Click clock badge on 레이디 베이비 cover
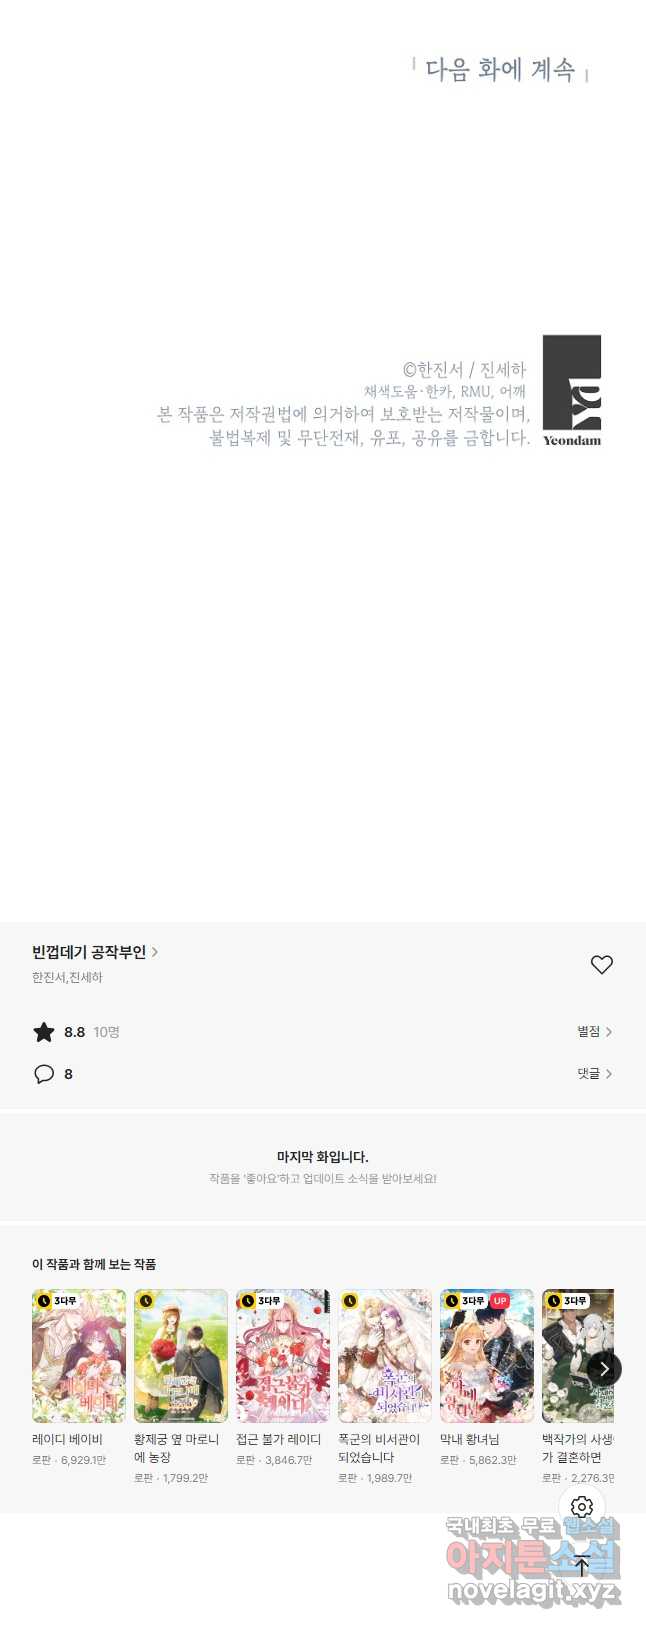646x1629 pixels. [x=43, y=1301]
